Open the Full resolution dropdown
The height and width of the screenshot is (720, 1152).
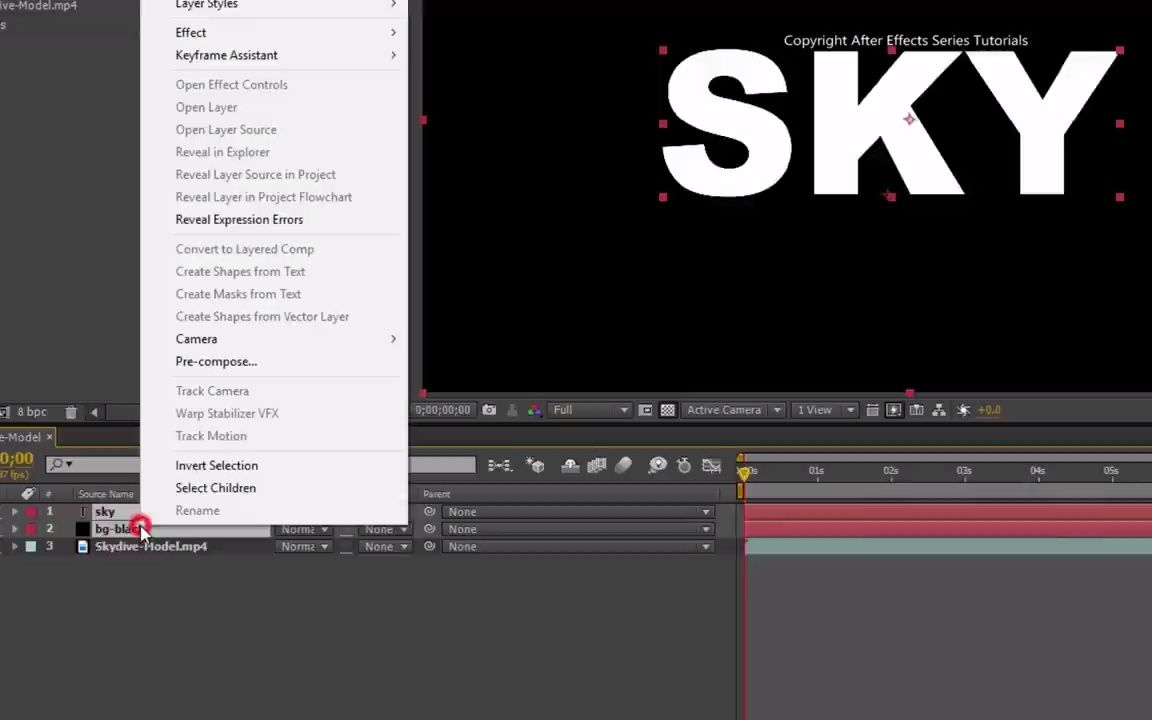tap(590, 409)
